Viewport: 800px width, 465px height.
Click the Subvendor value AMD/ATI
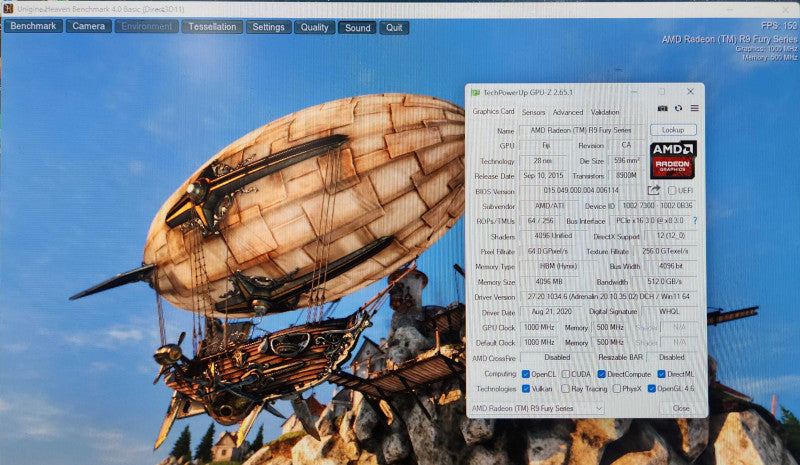click(x=549, y=206)
